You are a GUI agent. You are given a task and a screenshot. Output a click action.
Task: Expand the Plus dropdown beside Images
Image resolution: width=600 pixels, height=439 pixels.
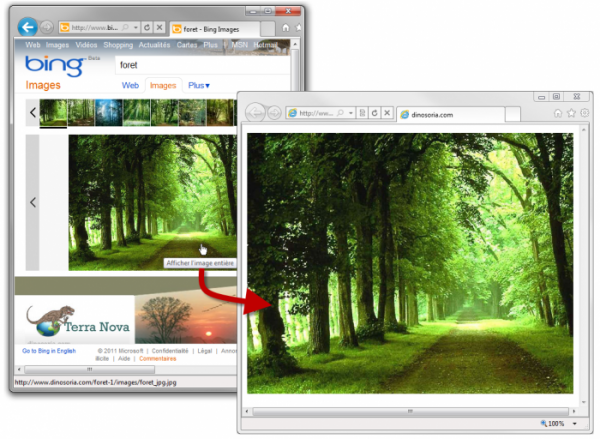tap(199, 86)
